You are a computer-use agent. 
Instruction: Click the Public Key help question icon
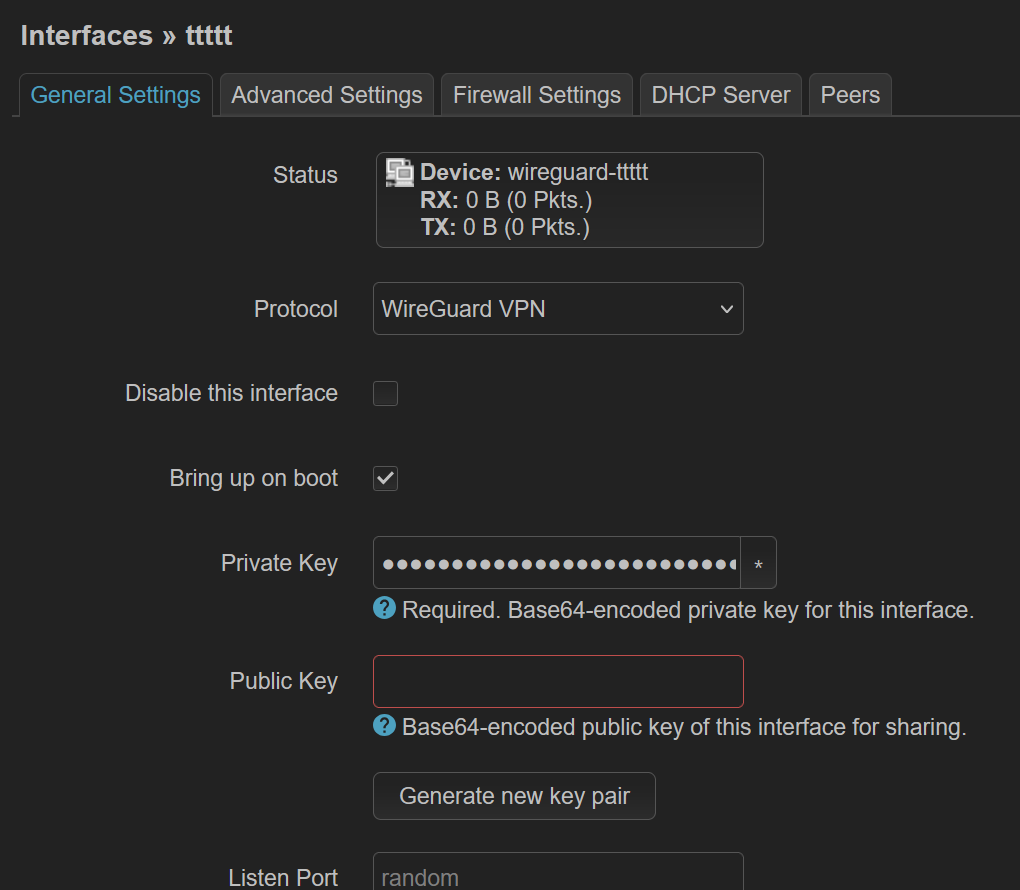(x=384, y=725)
